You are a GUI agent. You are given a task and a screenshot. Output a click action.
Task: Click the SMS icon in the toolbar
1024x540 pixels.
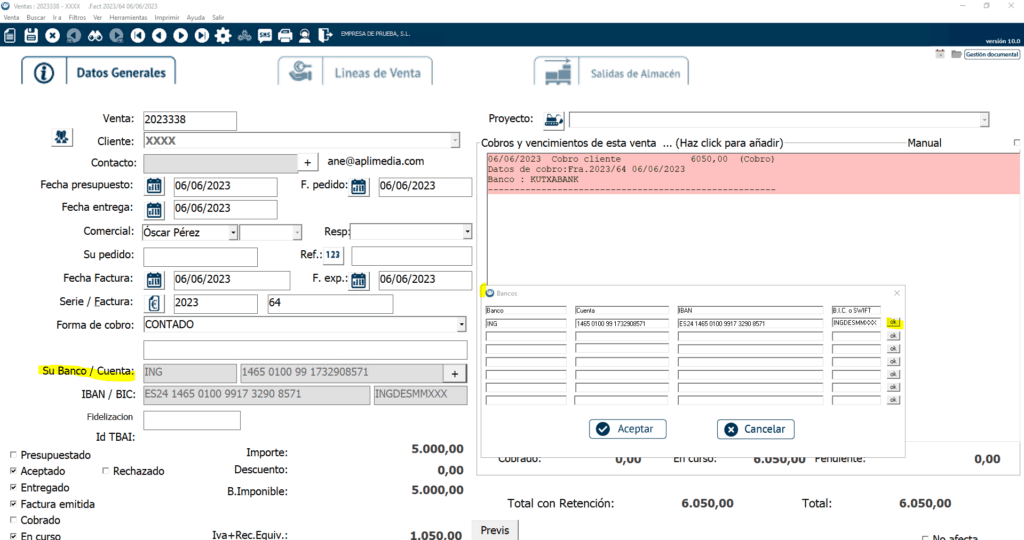pyautogui.click(x=265, y=36)
